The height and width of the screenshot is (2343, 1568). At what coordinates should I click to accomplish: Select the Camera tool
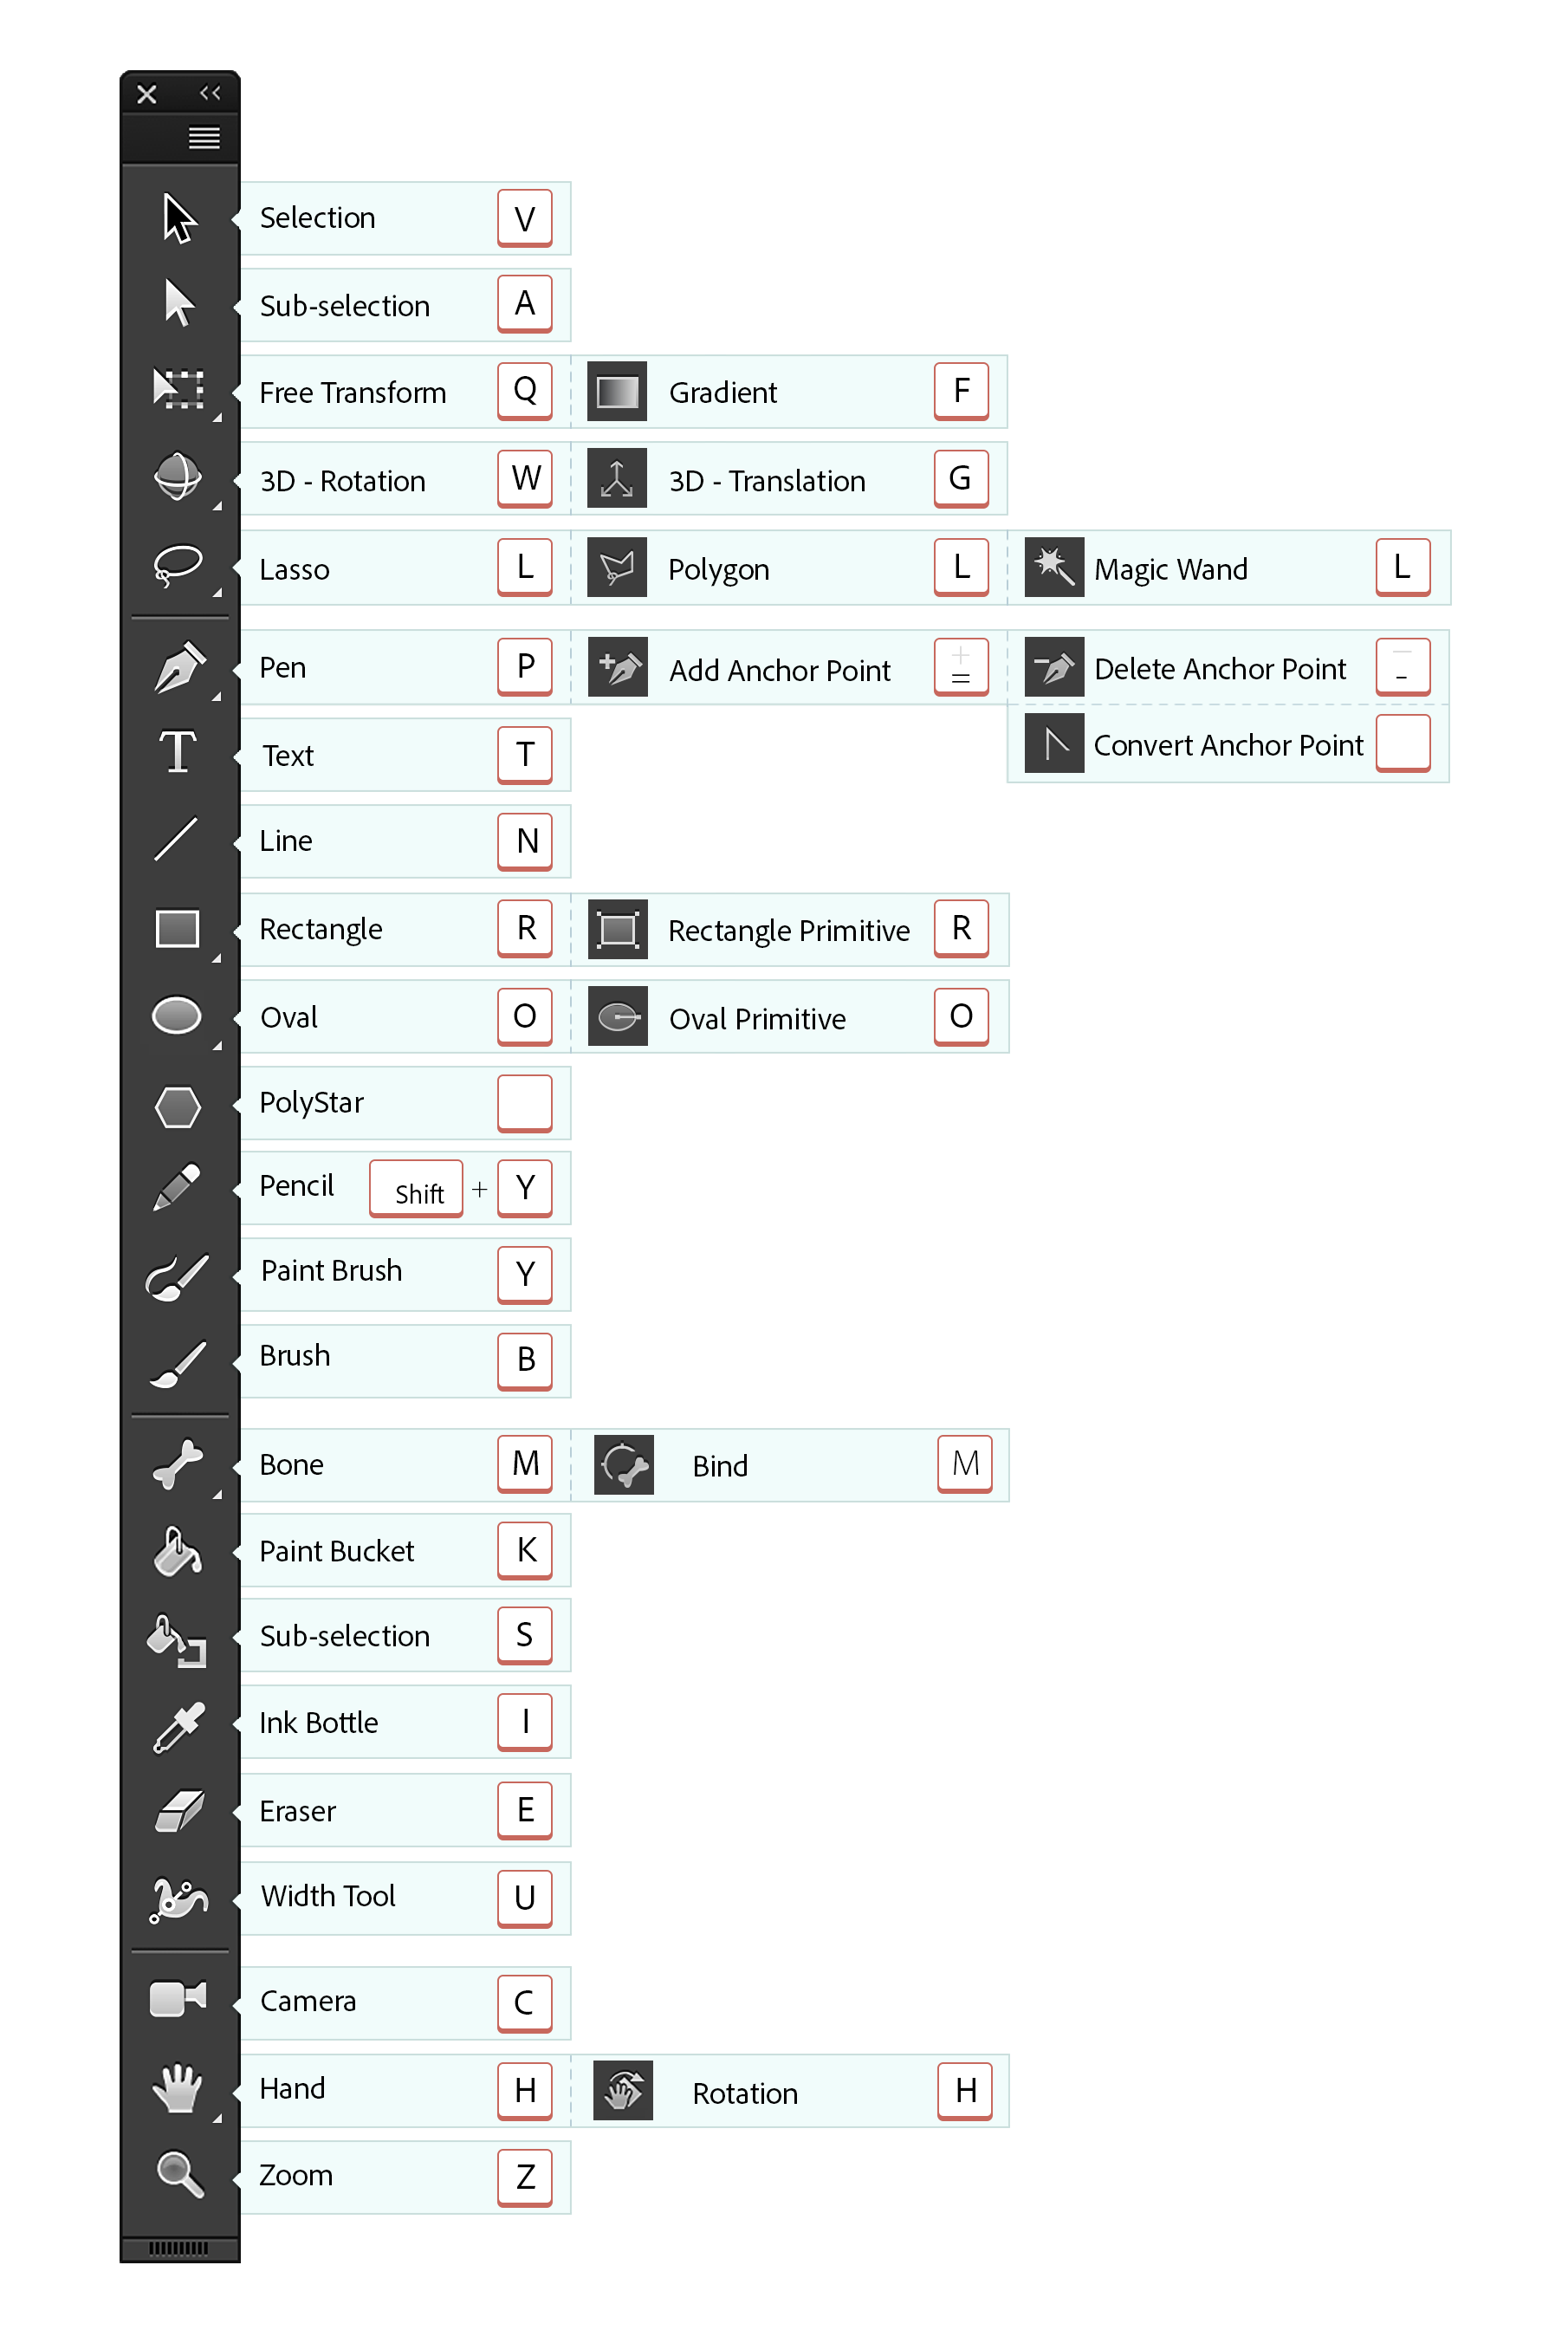coord(179,1998)
